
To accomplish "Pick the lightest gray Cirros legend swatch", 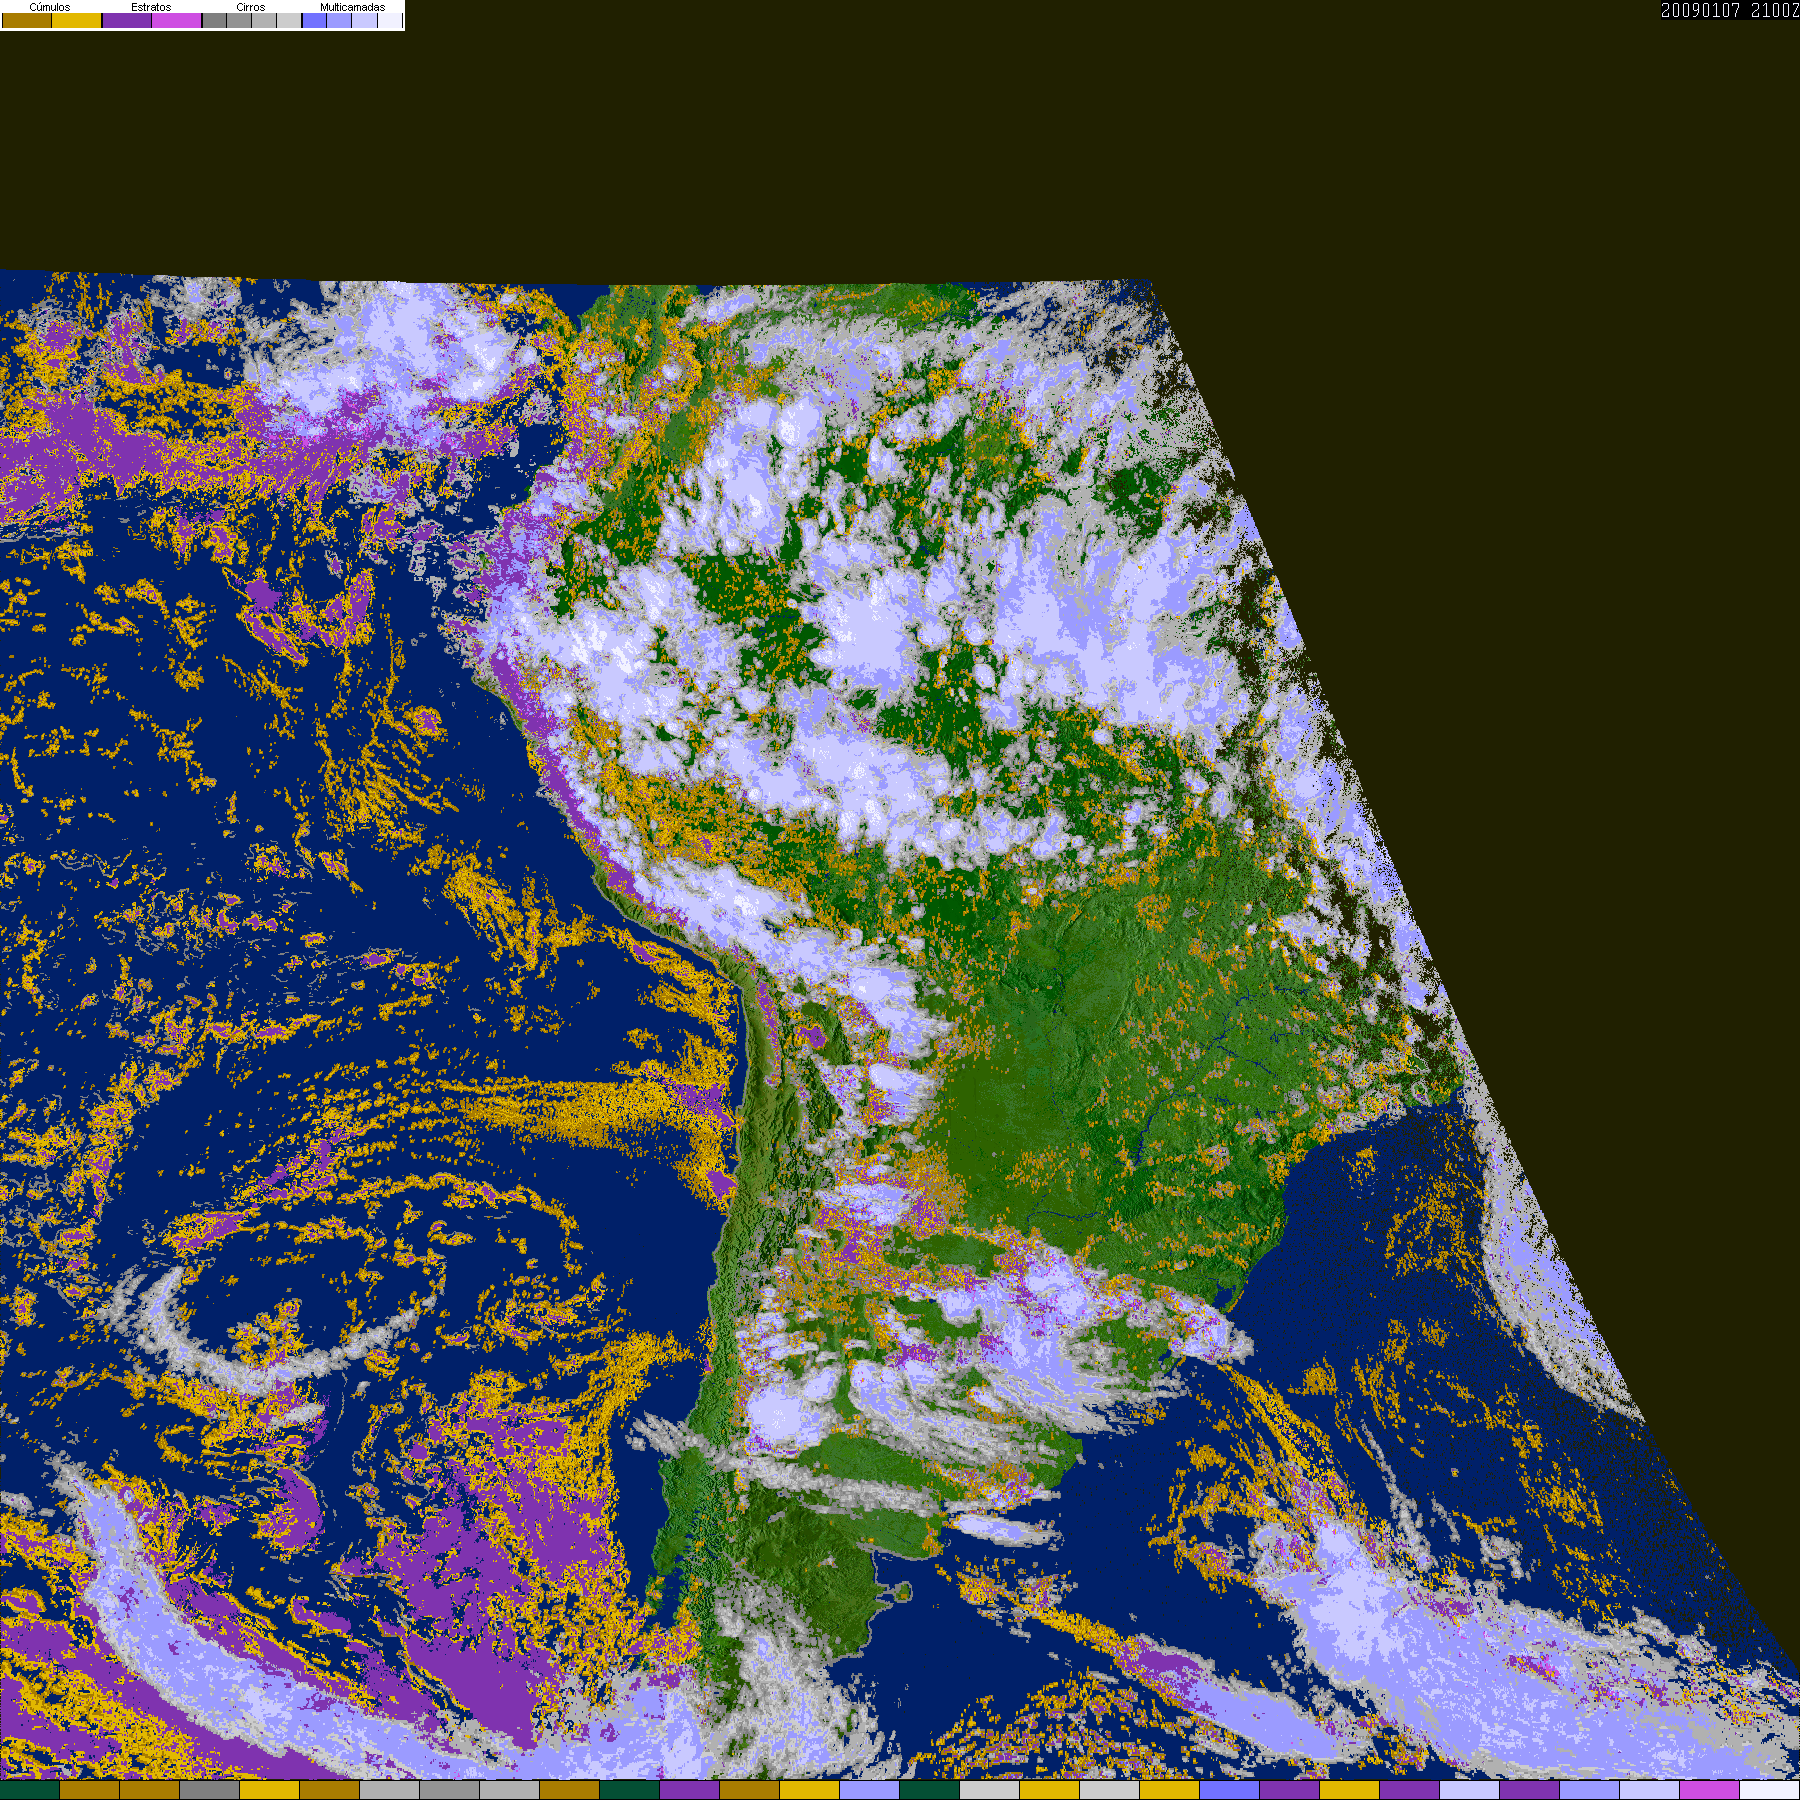I will point(289,21).
